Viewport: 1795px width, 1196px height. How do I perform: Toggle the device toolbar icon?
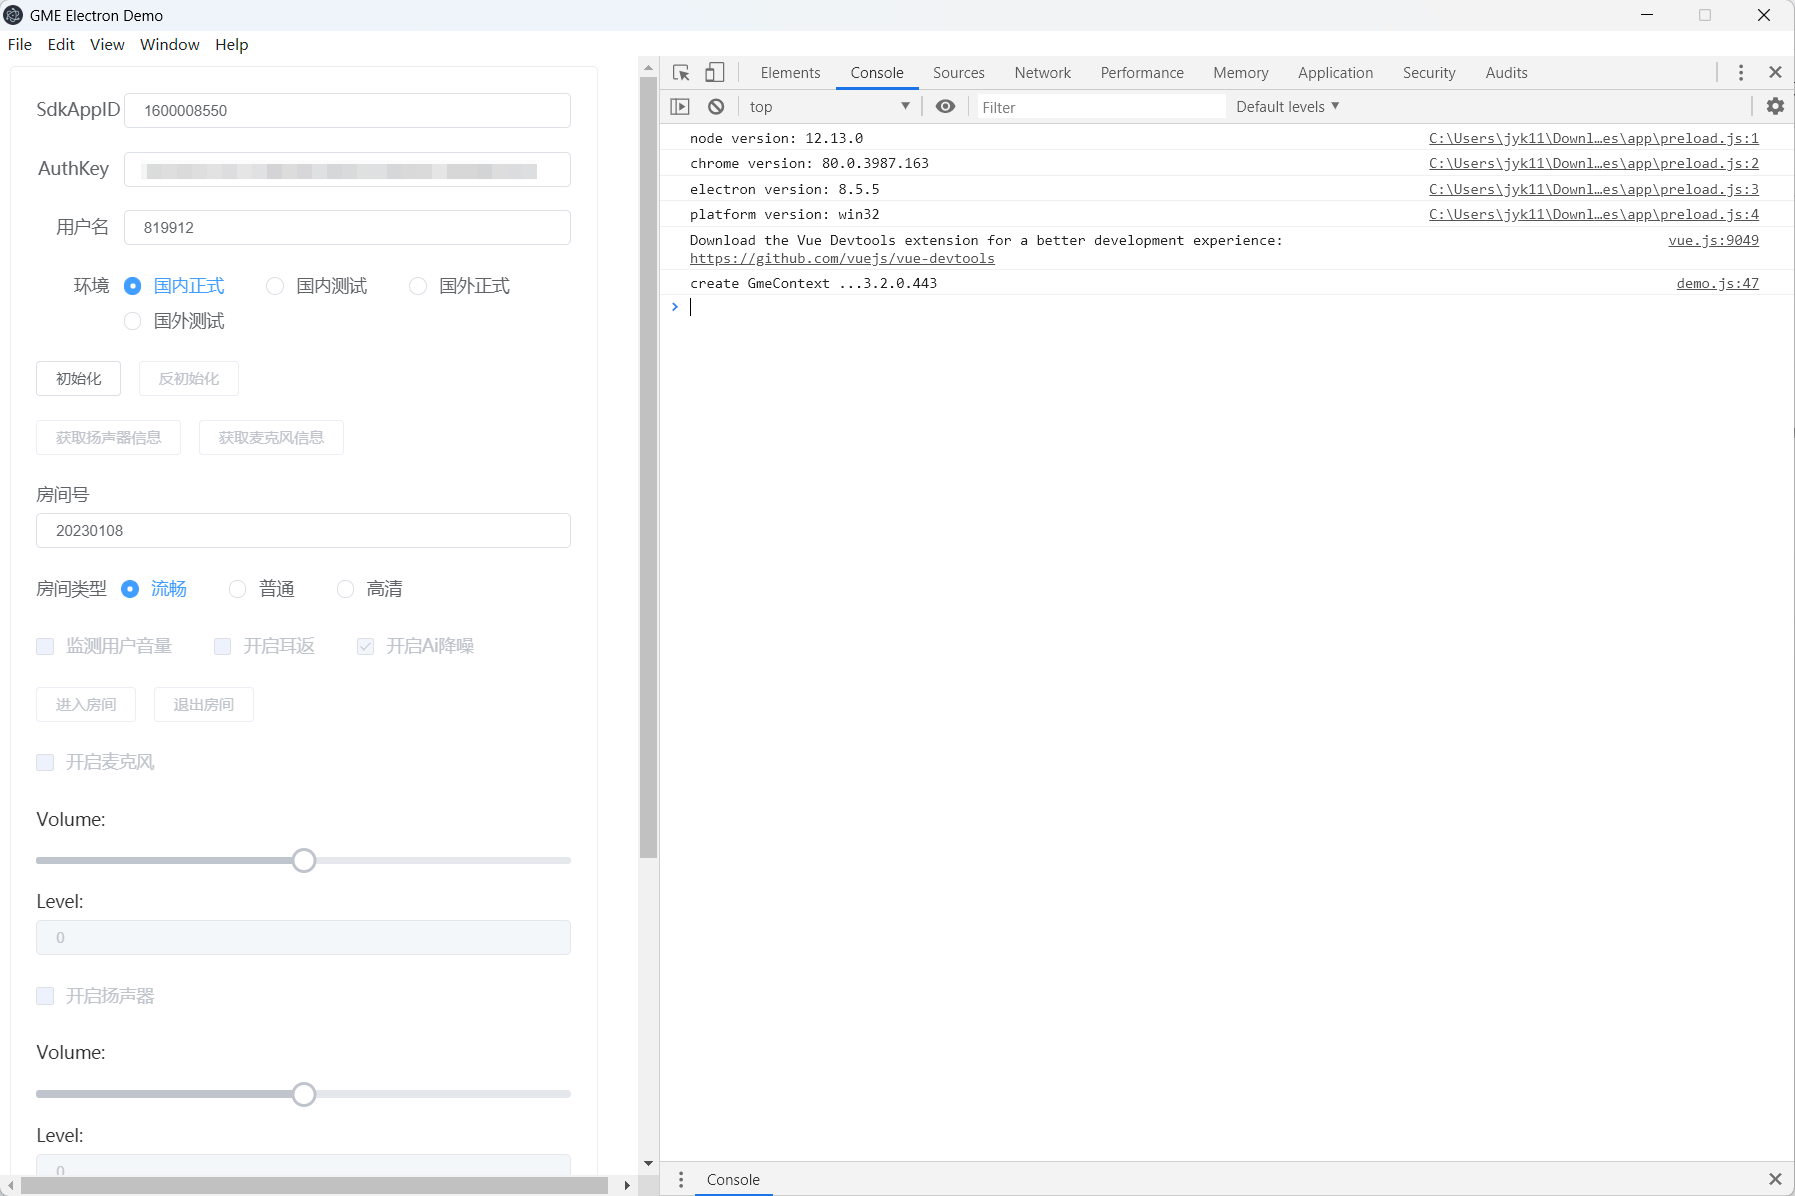tap(714, 73)
